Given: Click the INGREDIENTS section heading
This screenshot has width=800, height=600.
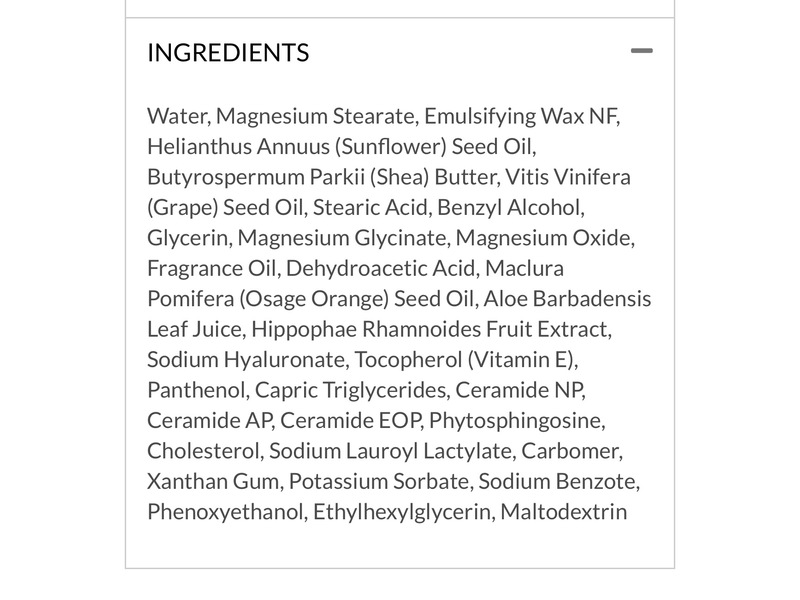Looking at the screenshot, I should click(228, 52).
